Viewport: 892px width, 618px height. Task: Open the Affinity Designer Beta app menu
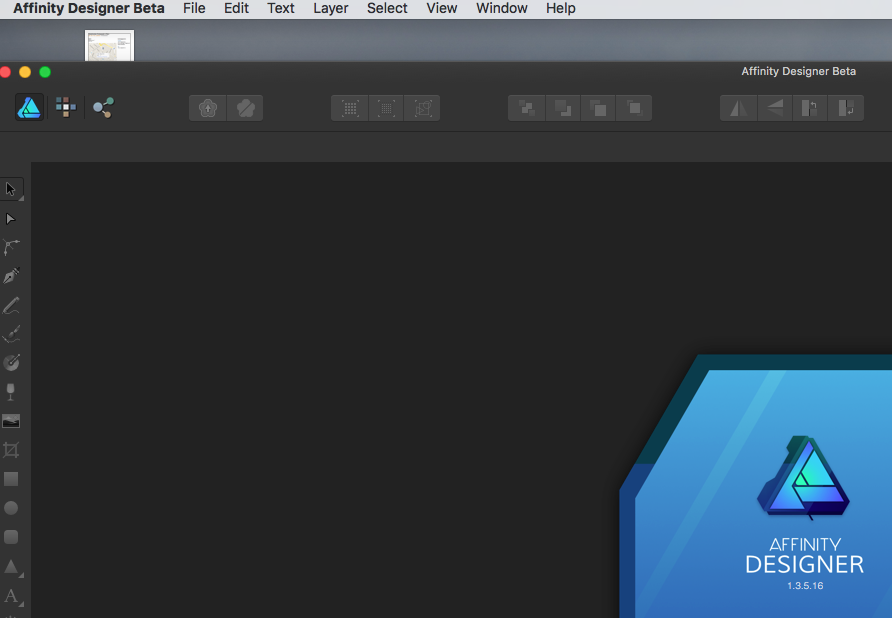point(89,9)
